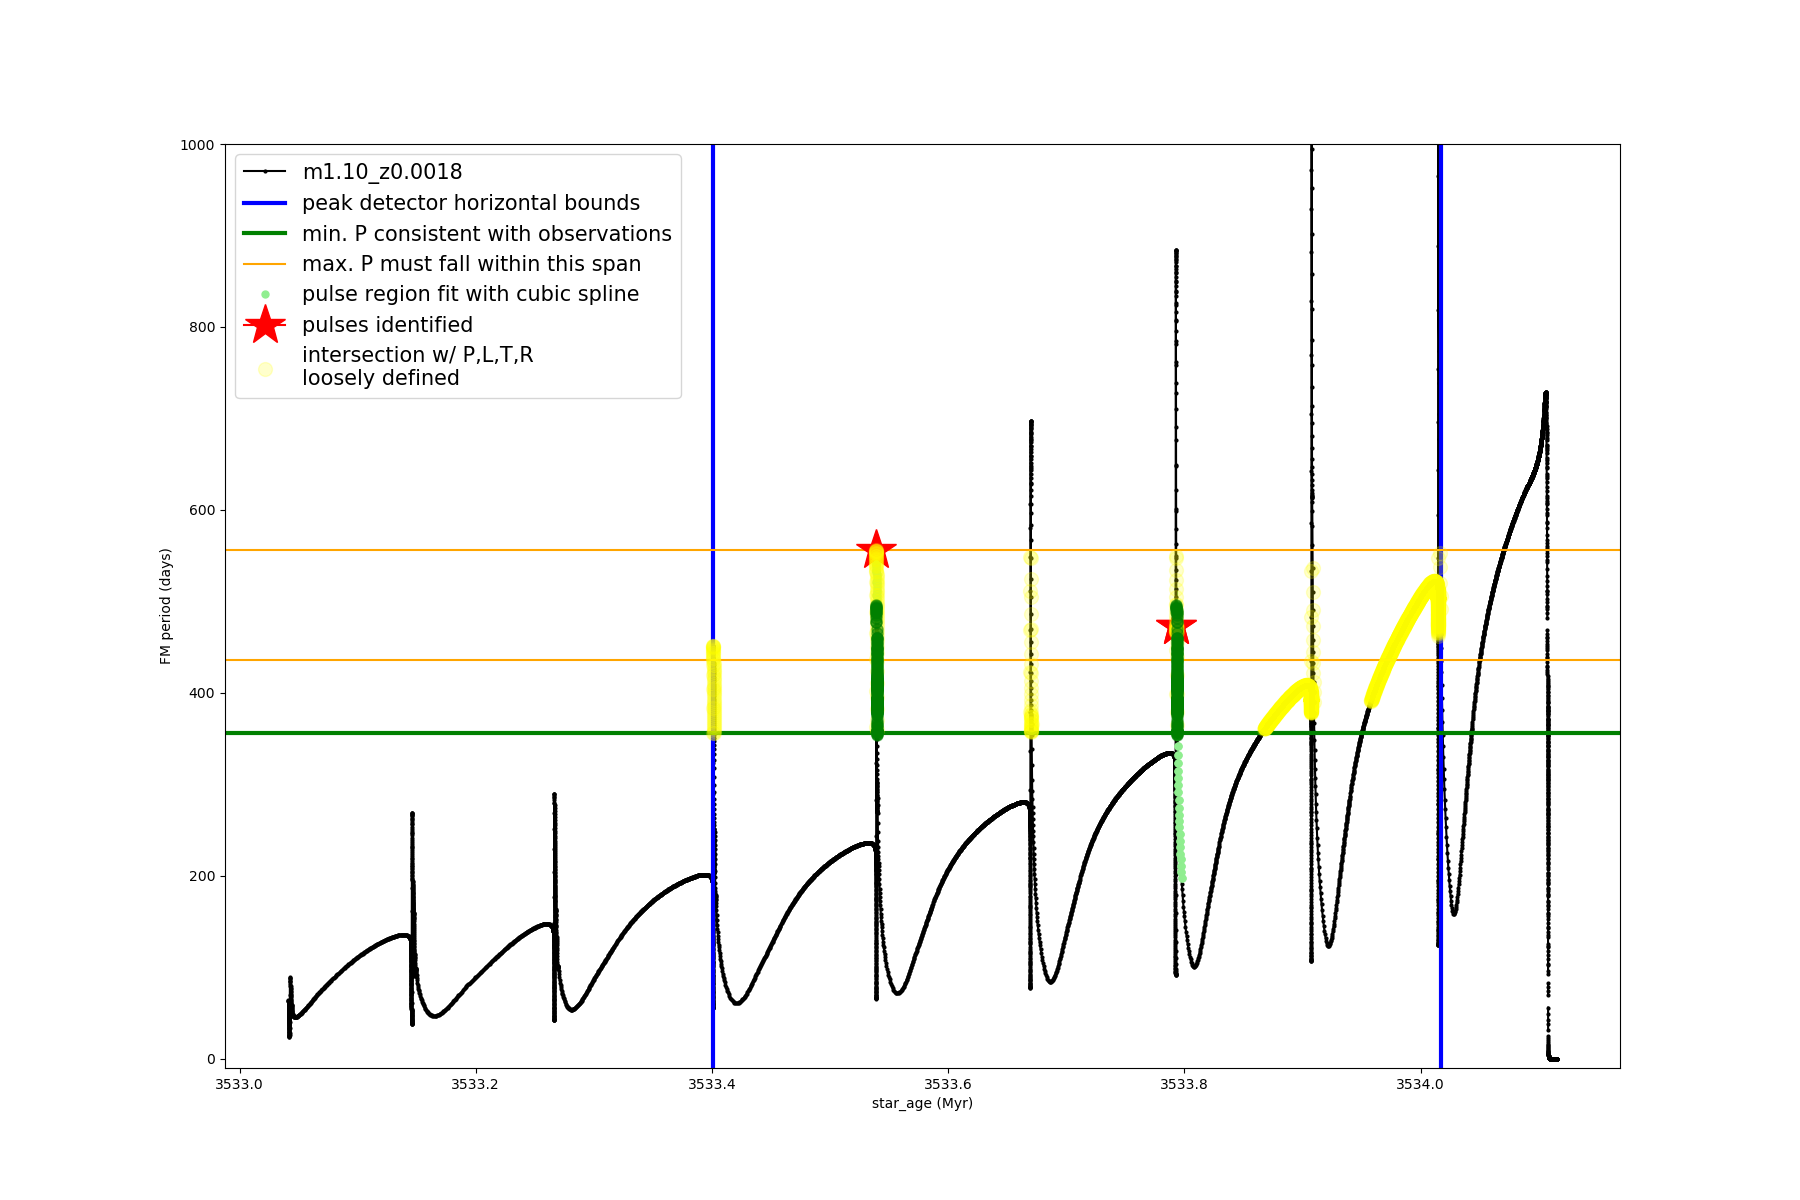Click the lower red star marker near 3533.8

(1176, 627)
